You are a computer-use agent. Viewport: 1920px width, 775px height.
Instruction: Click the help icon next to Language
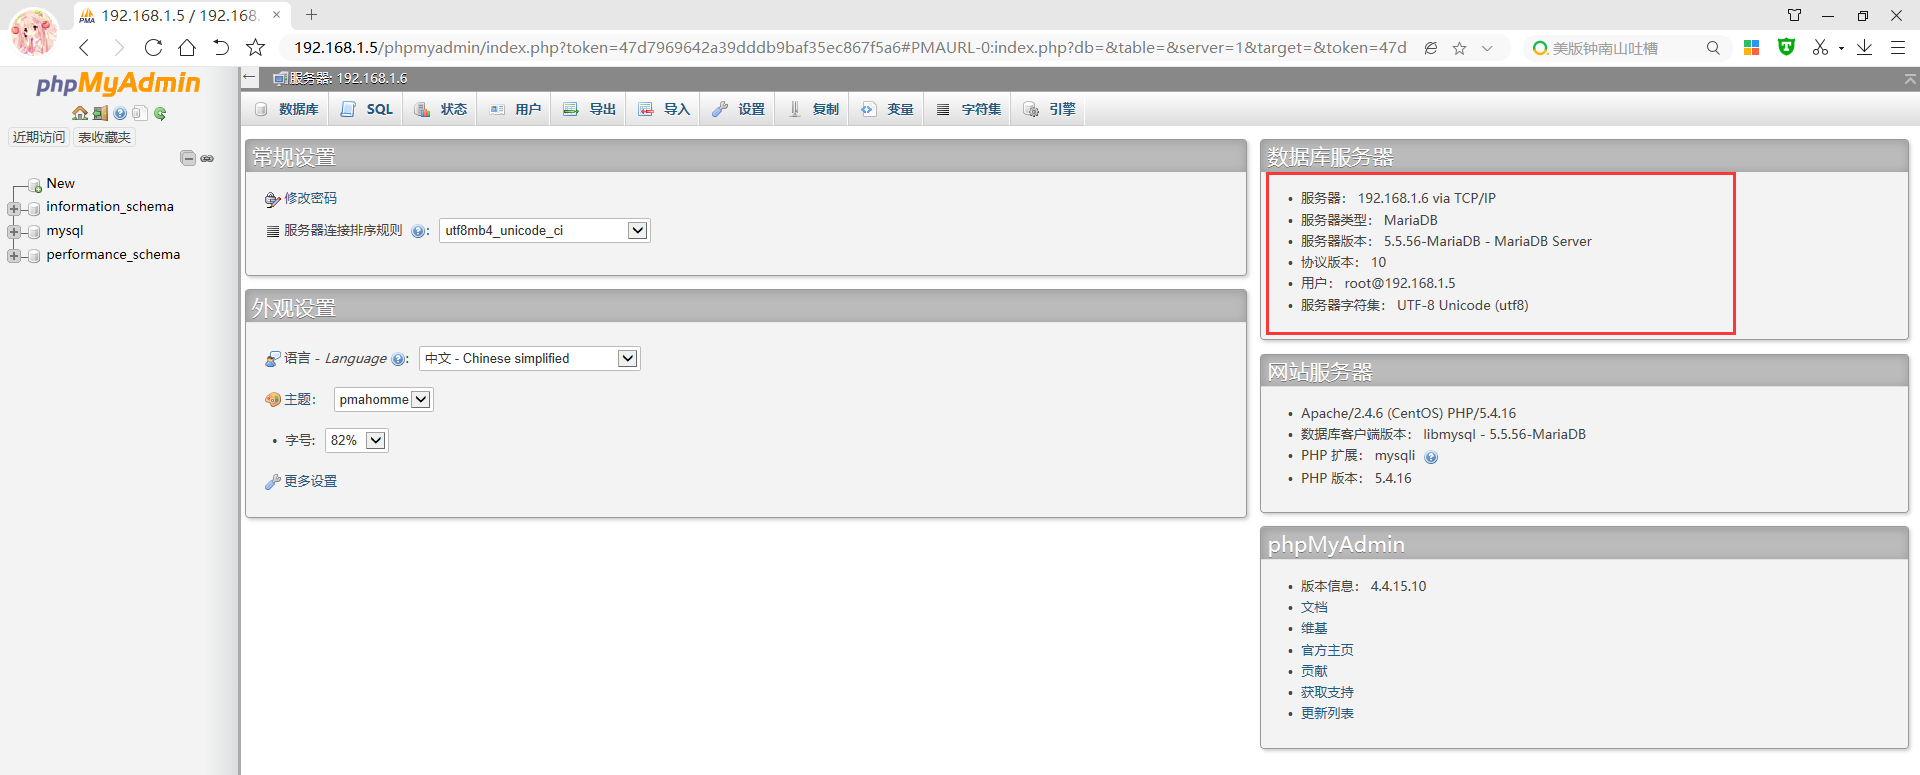pyautogui.click(x=398, y=359)
